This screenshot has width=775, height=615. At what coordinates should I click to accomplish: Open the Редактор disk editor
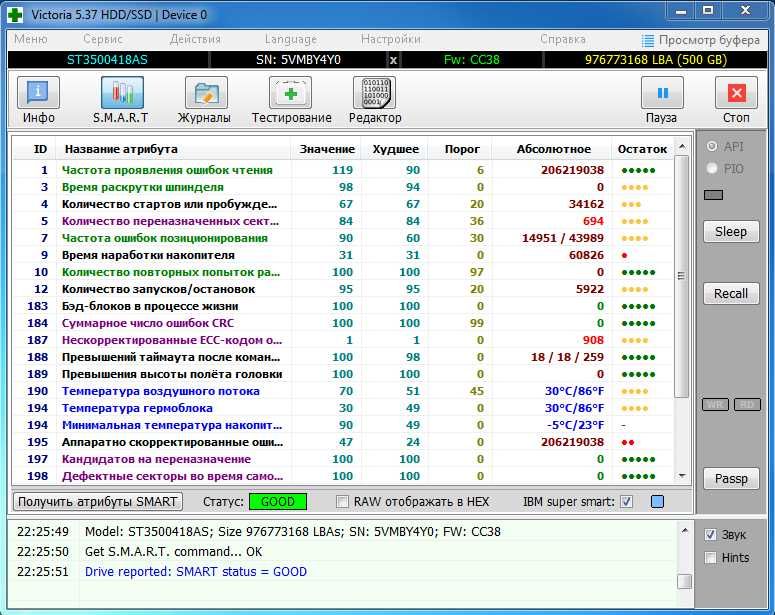click(x=374, y=100)
